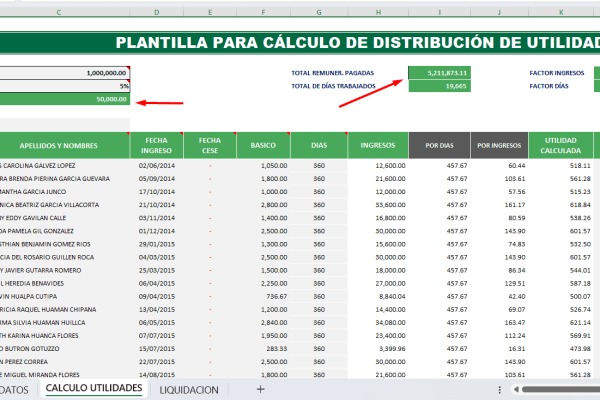Select the green 50,000.00 cell
This screenshot has height=400, width=600.
(x=65, y=99)
